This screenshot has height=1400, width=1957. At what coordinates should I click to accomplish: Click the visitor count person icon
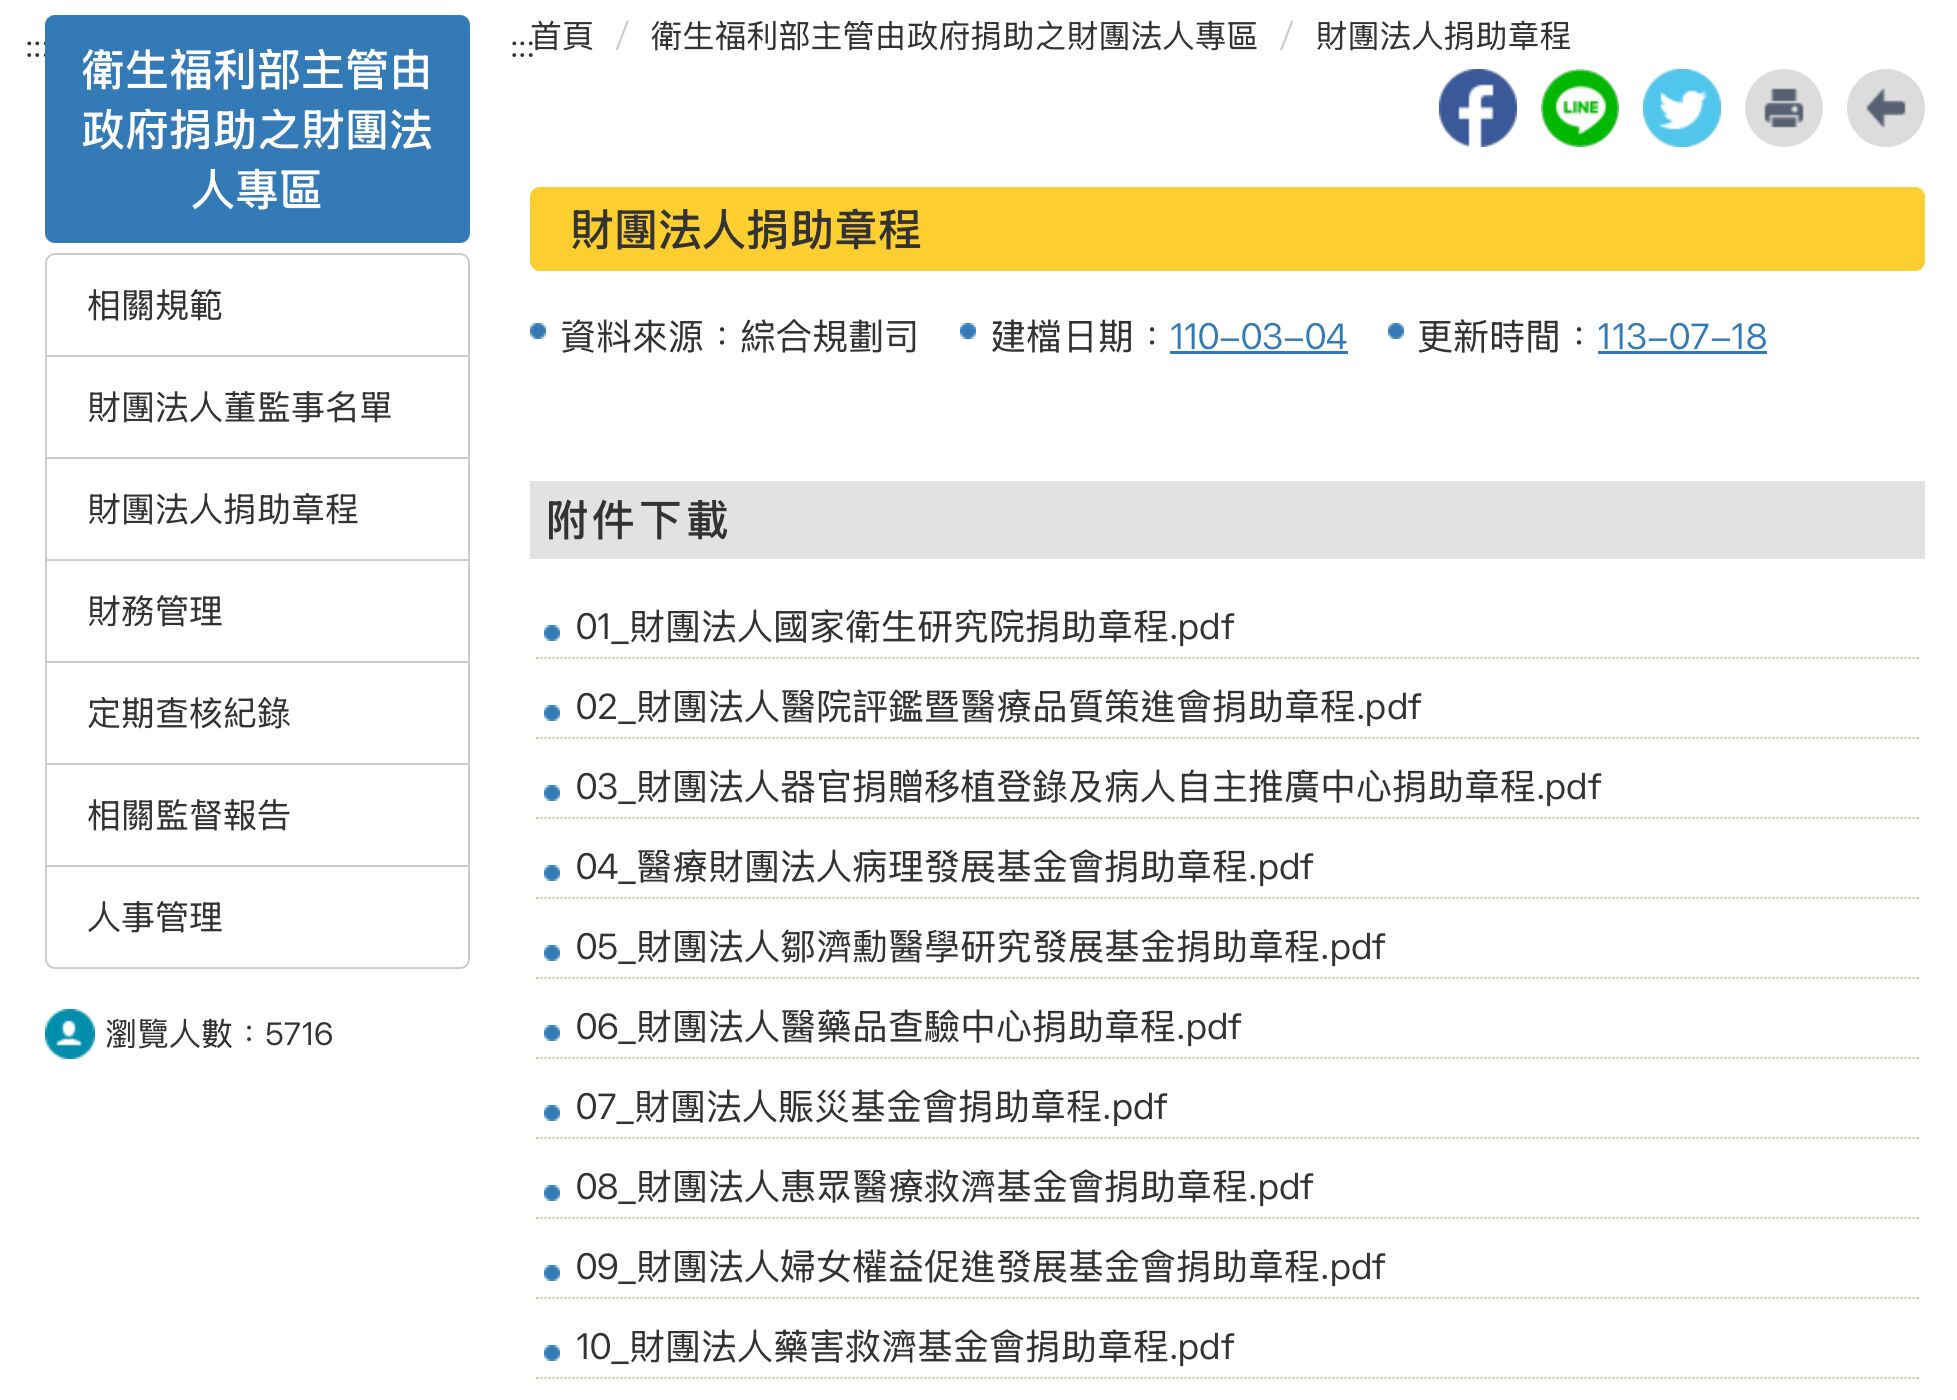(70, 1033)
